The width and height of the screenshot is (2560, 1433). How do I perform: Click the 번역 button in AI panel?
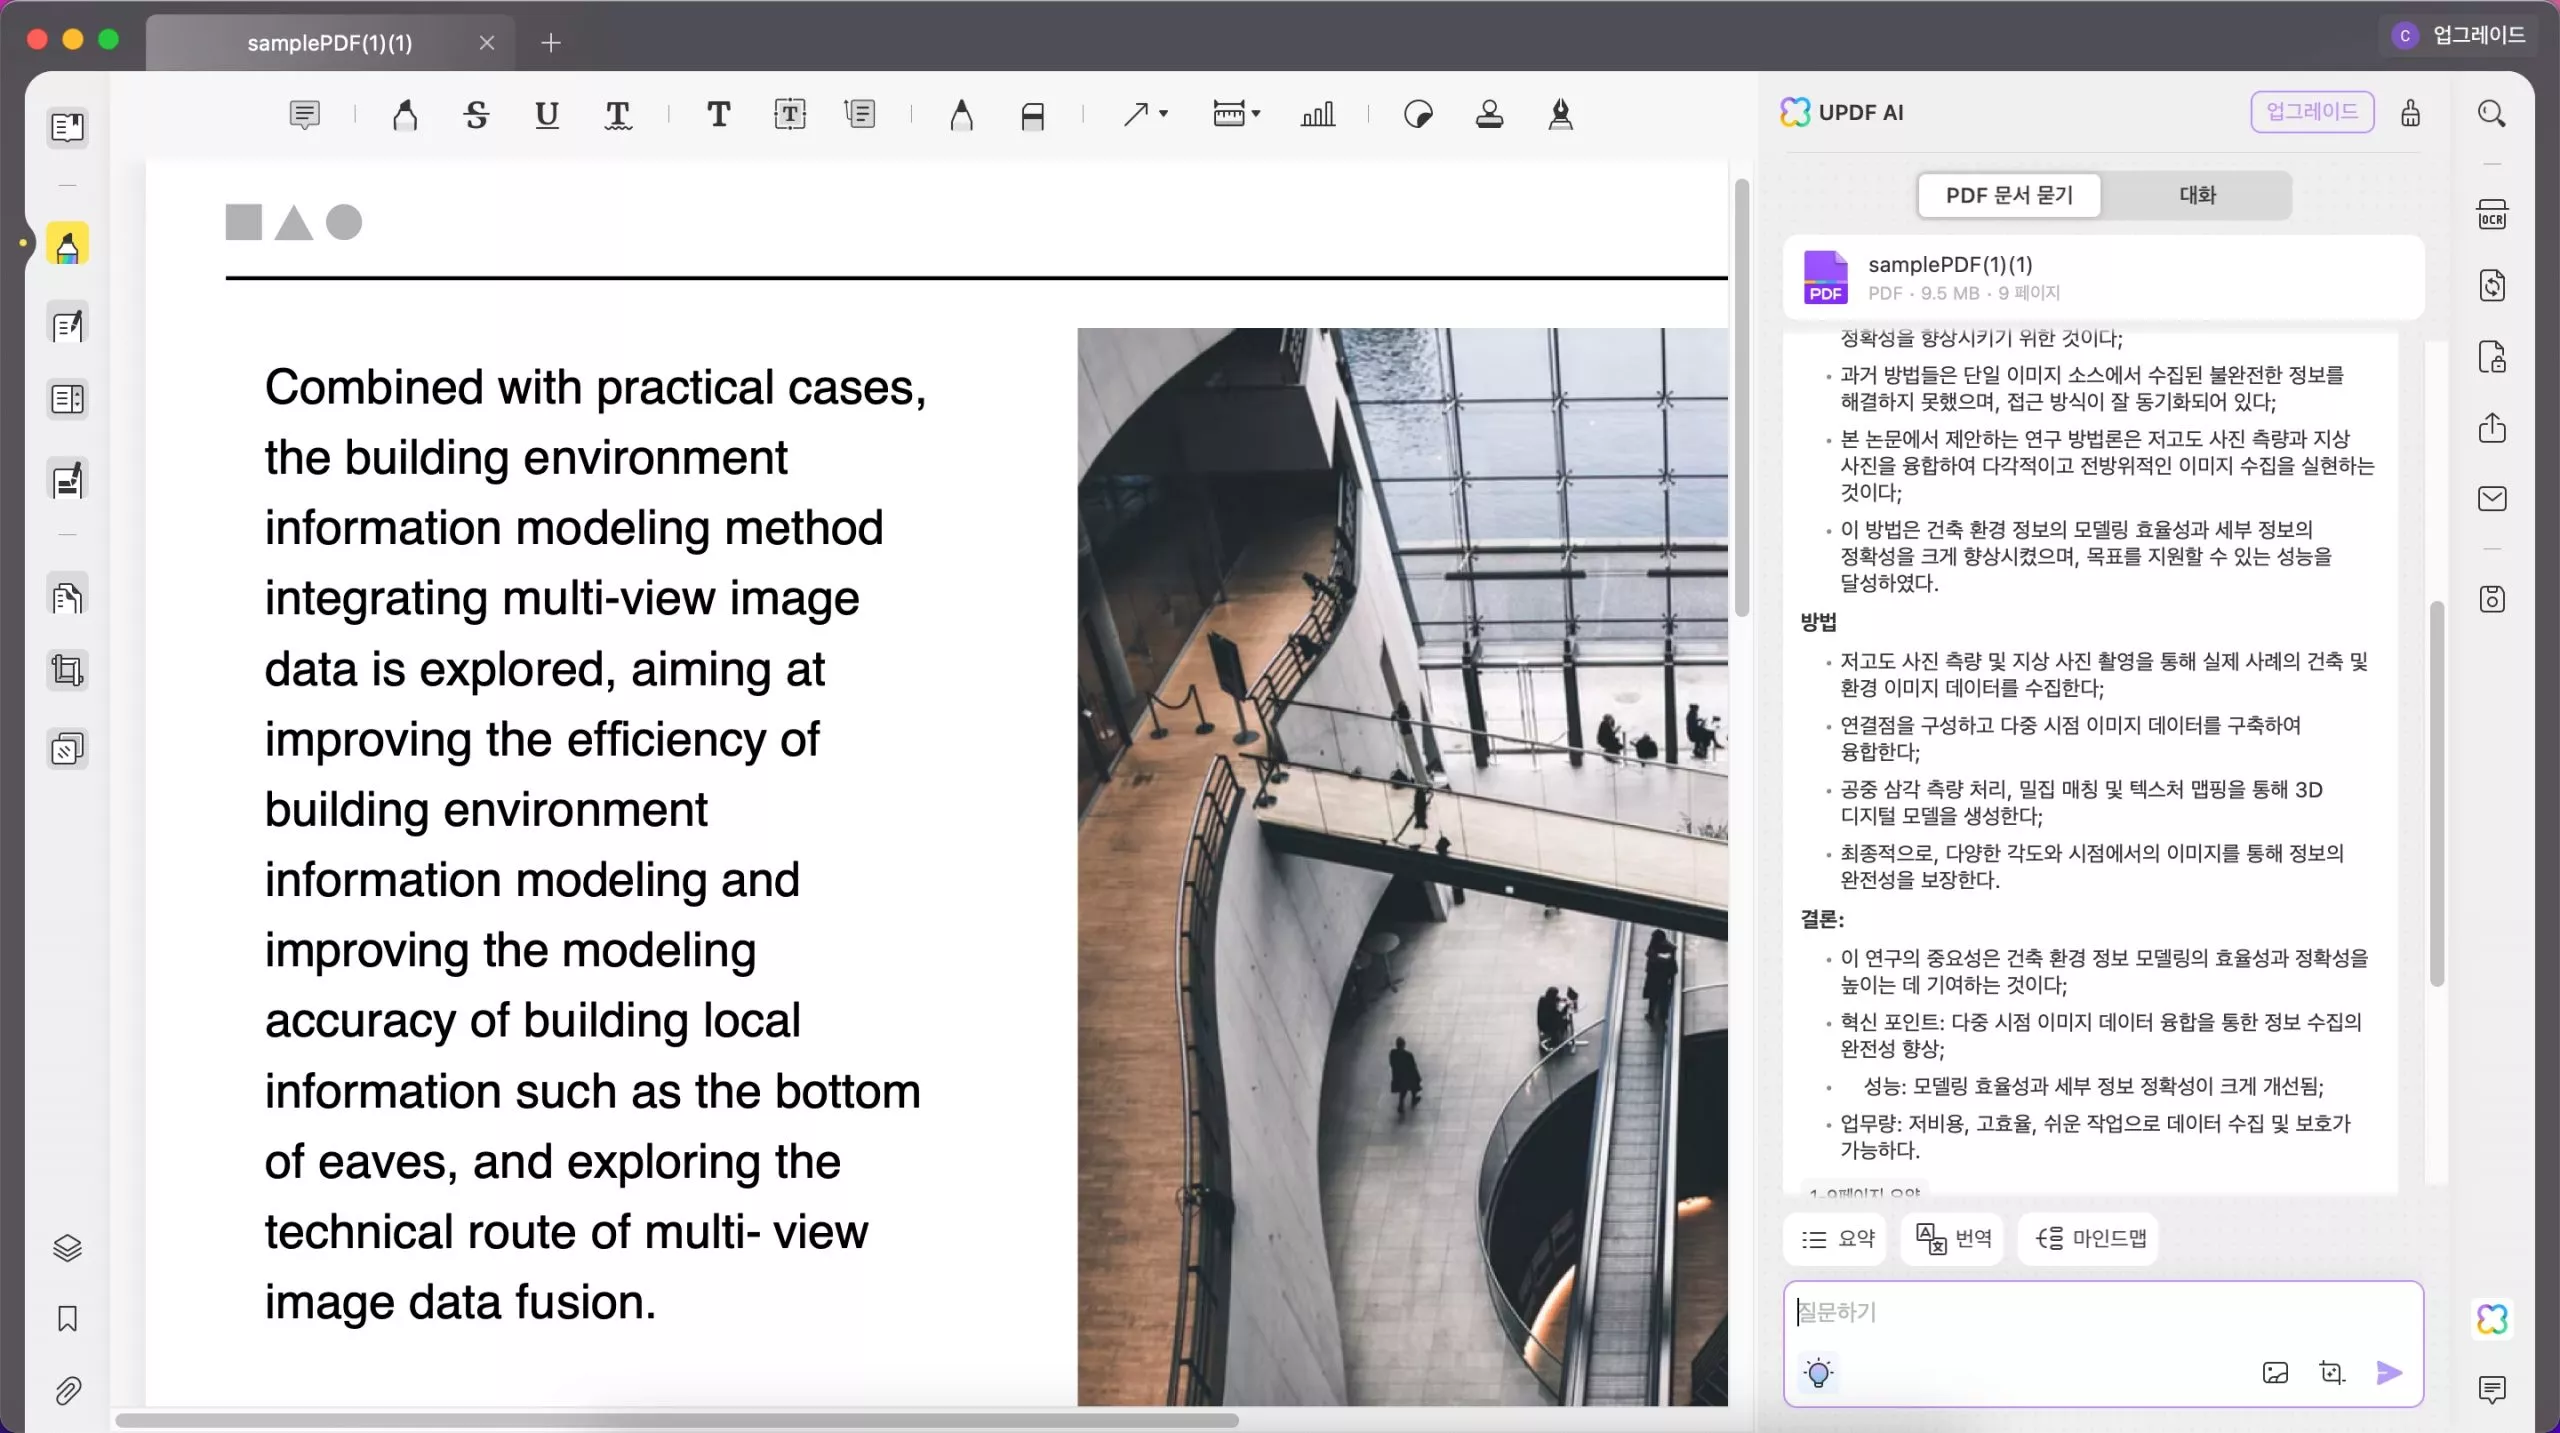pos(1953,1238)
